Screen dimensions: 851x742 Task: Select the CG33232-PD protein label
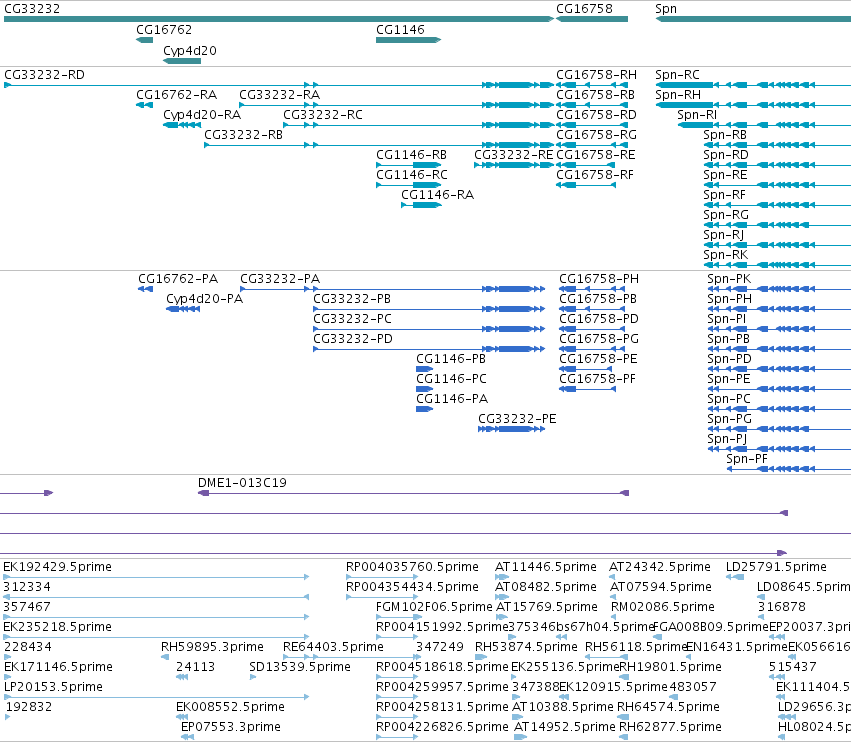coord(353,339)
